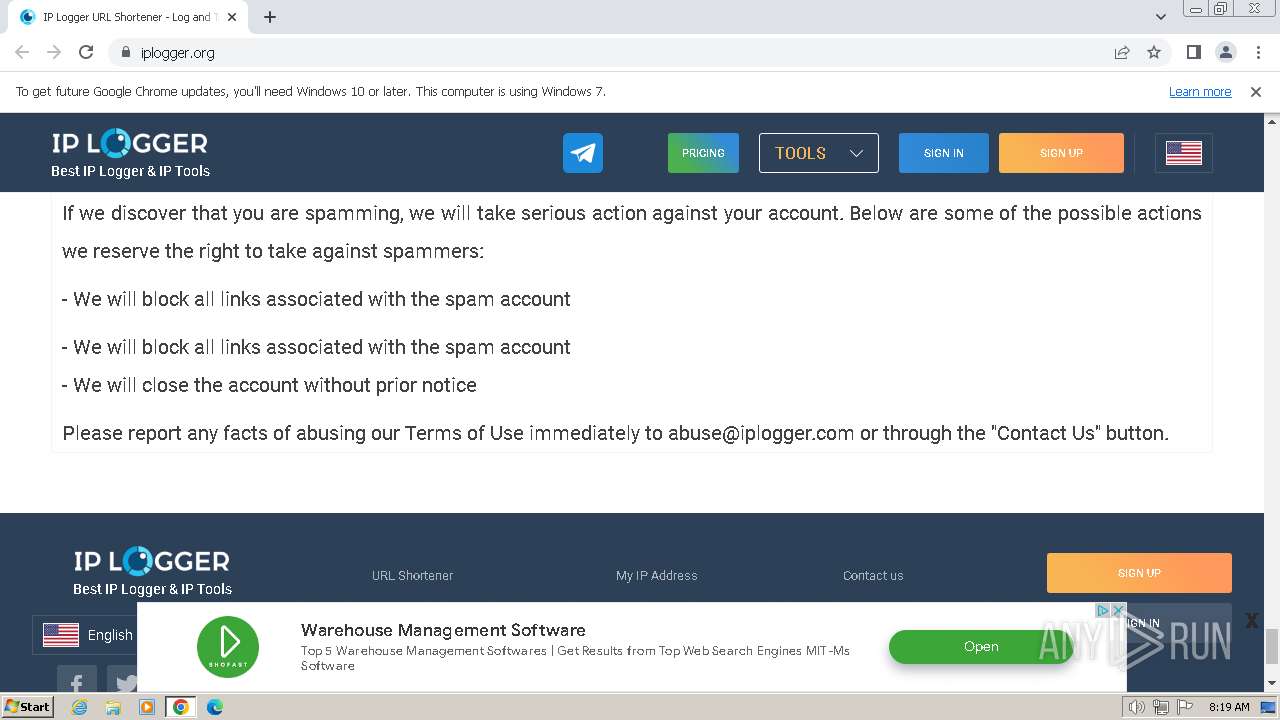
Task: Click the 'close the account without prior notice' line
Action: [269, 385]
